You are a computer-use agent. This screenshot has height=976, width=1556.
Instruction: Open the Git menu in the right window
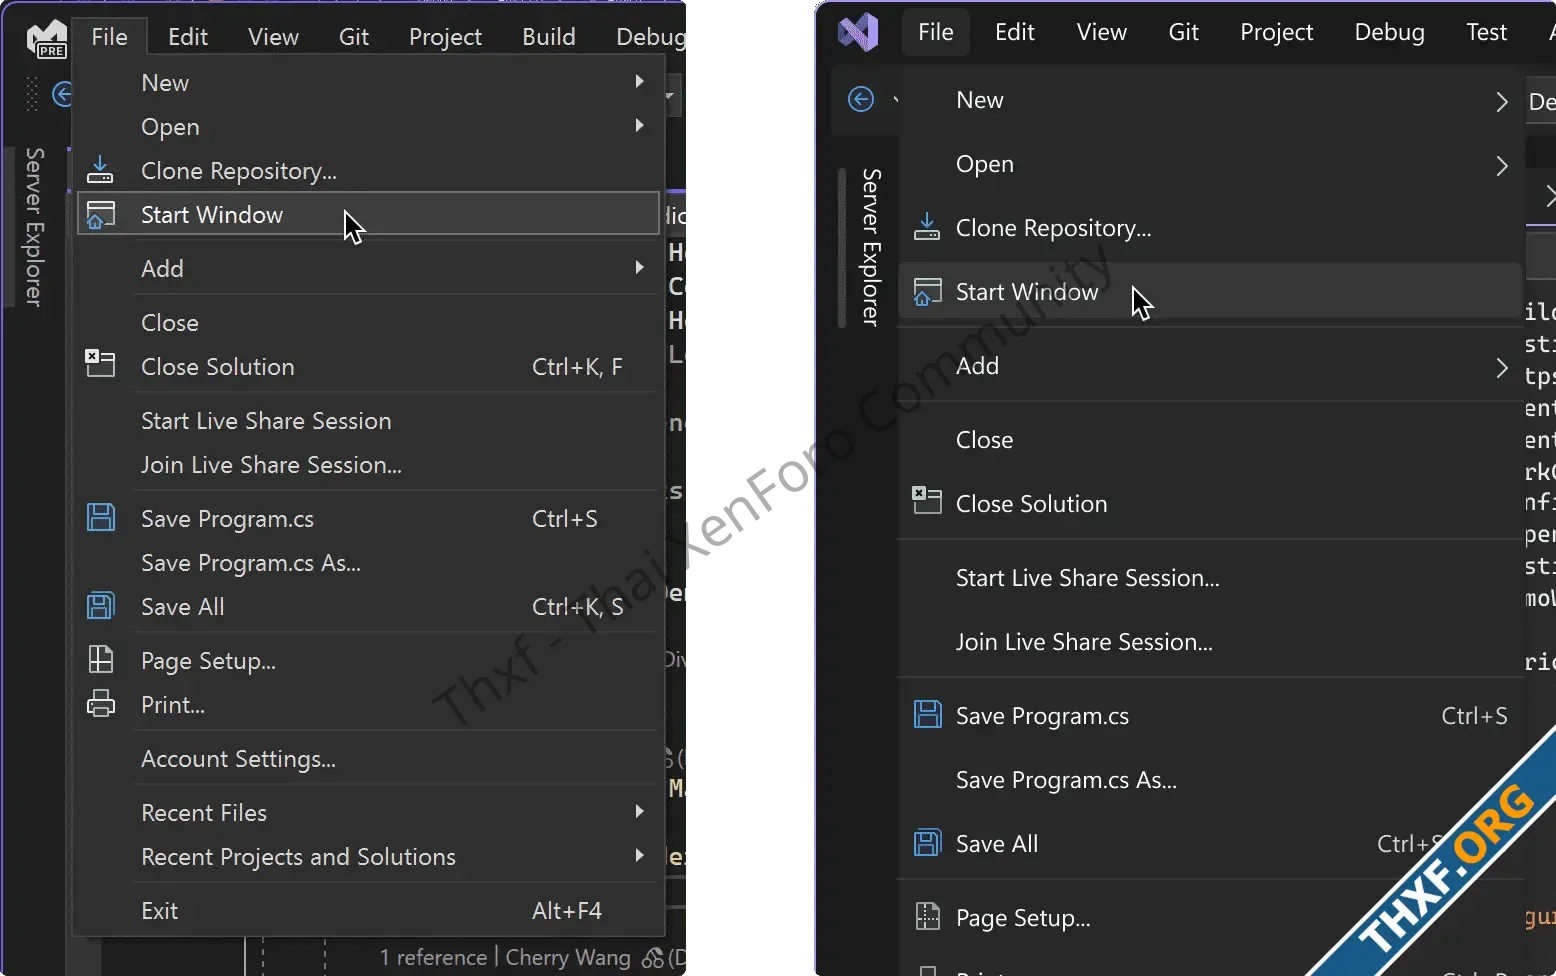1184,32
